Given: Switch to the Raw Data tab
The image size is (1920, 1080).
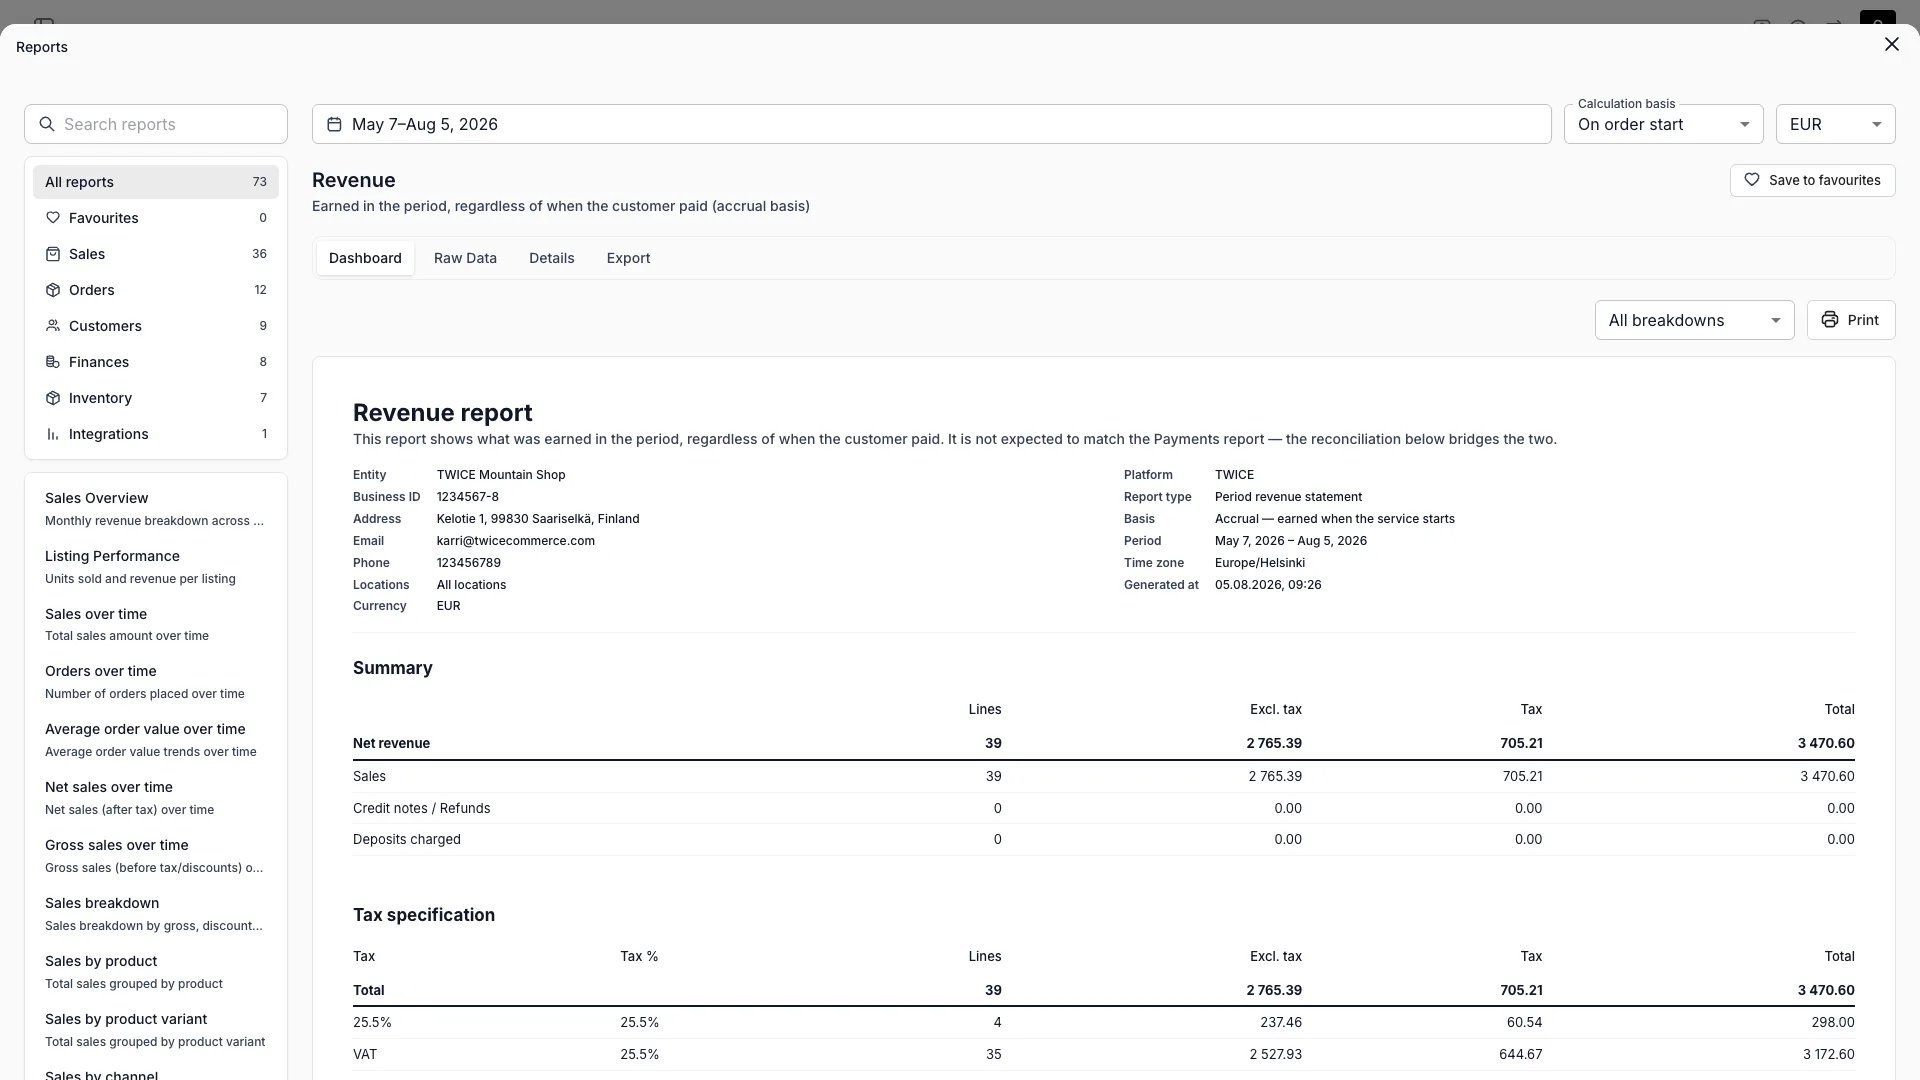Looking at the screenshot, I should pos(465,258).
